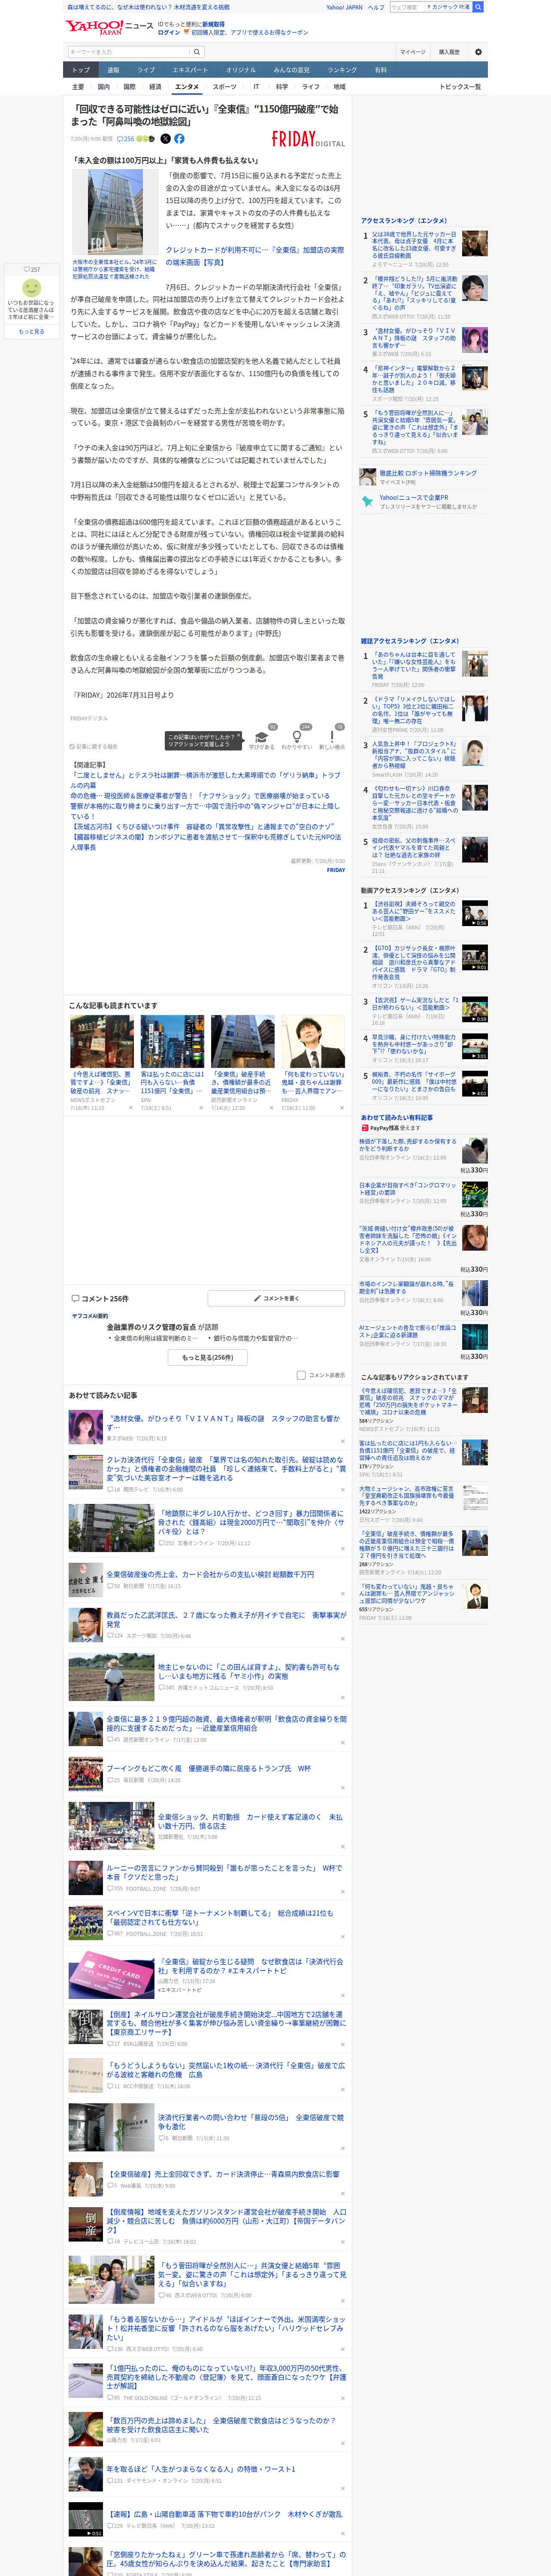This screenshot has height=2576, width=551.
Task: Select the スポーツ category tab
Action: 225,87
